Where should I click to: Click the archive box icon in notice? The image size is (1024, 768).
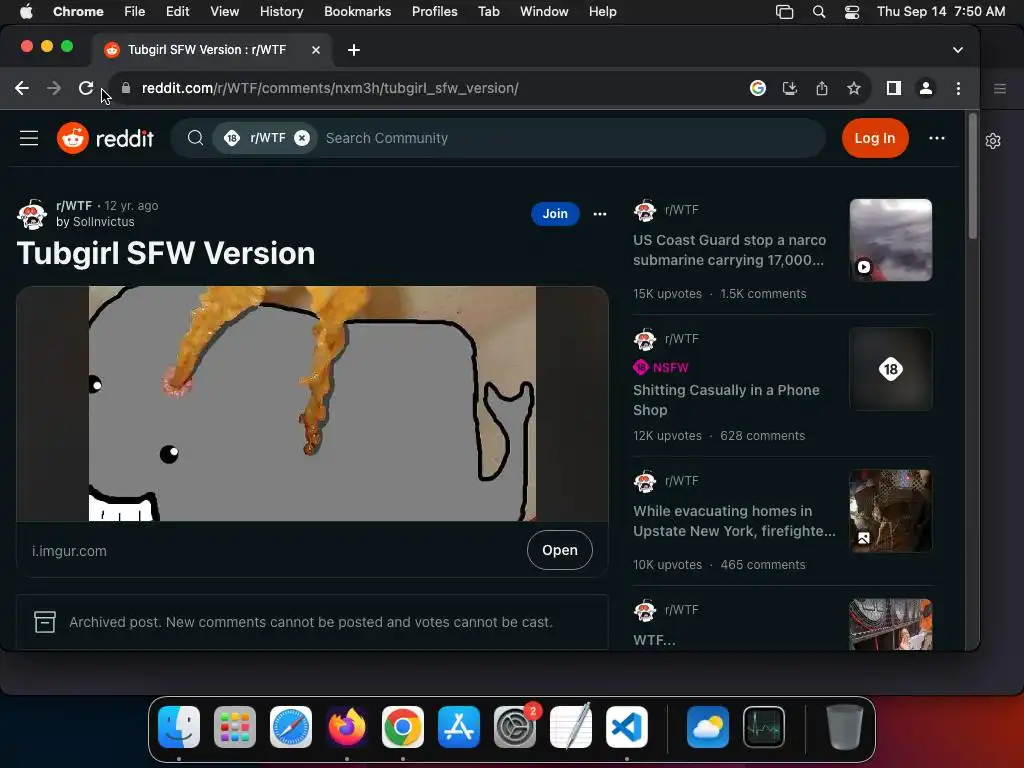tap(45, 622)
